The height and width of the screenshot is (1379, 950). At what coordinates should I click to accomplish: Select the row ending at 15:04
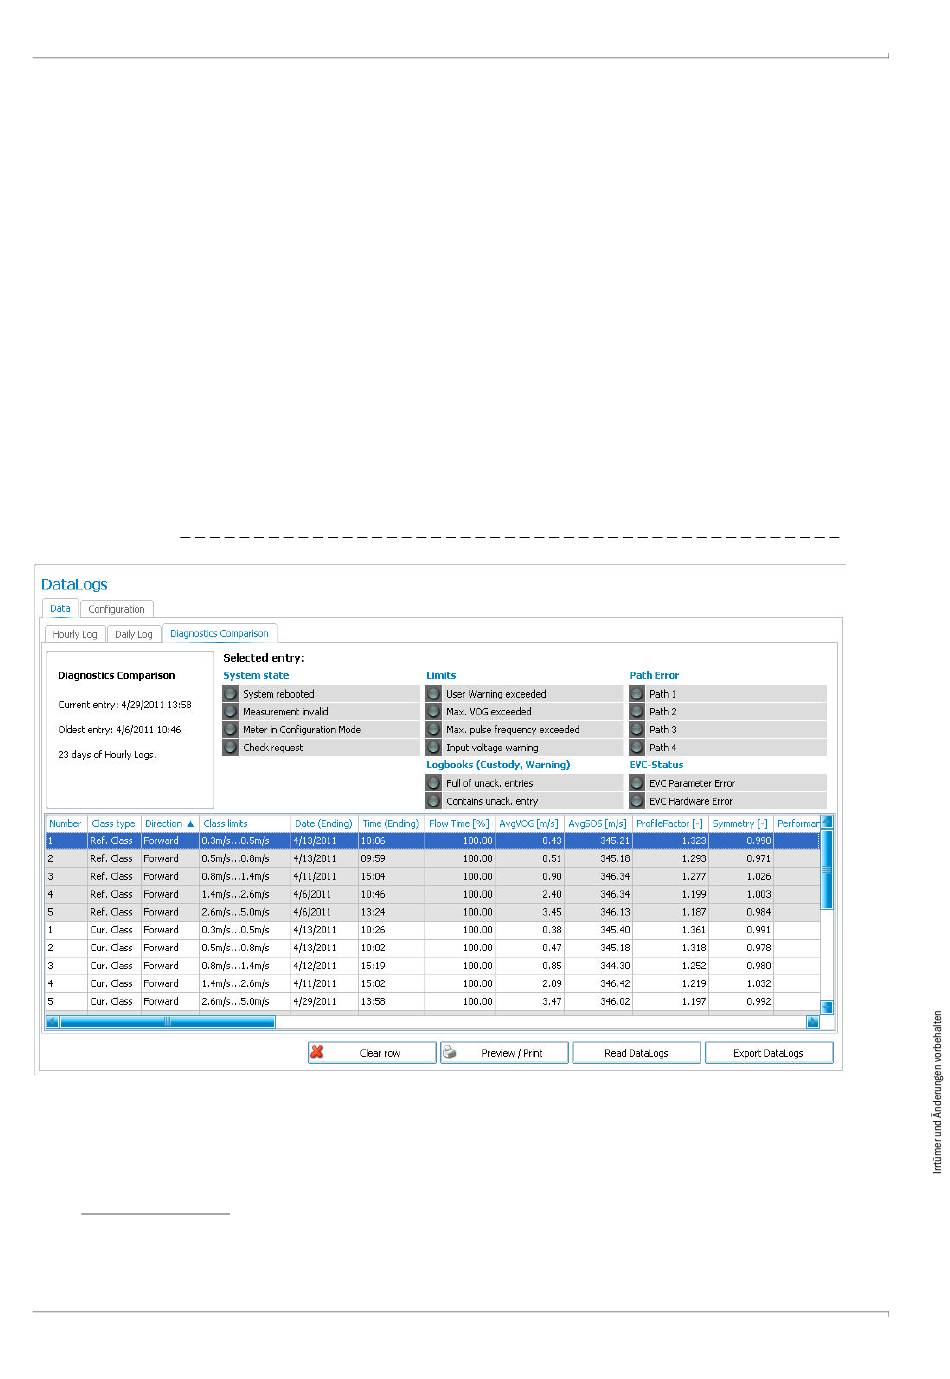[x=433, y=877]
